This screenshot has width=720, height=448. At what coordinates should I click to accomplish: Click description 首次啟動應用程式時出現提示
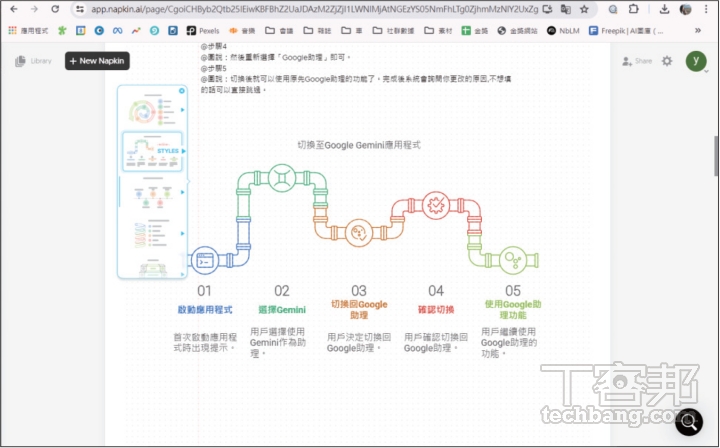(205, 343)
